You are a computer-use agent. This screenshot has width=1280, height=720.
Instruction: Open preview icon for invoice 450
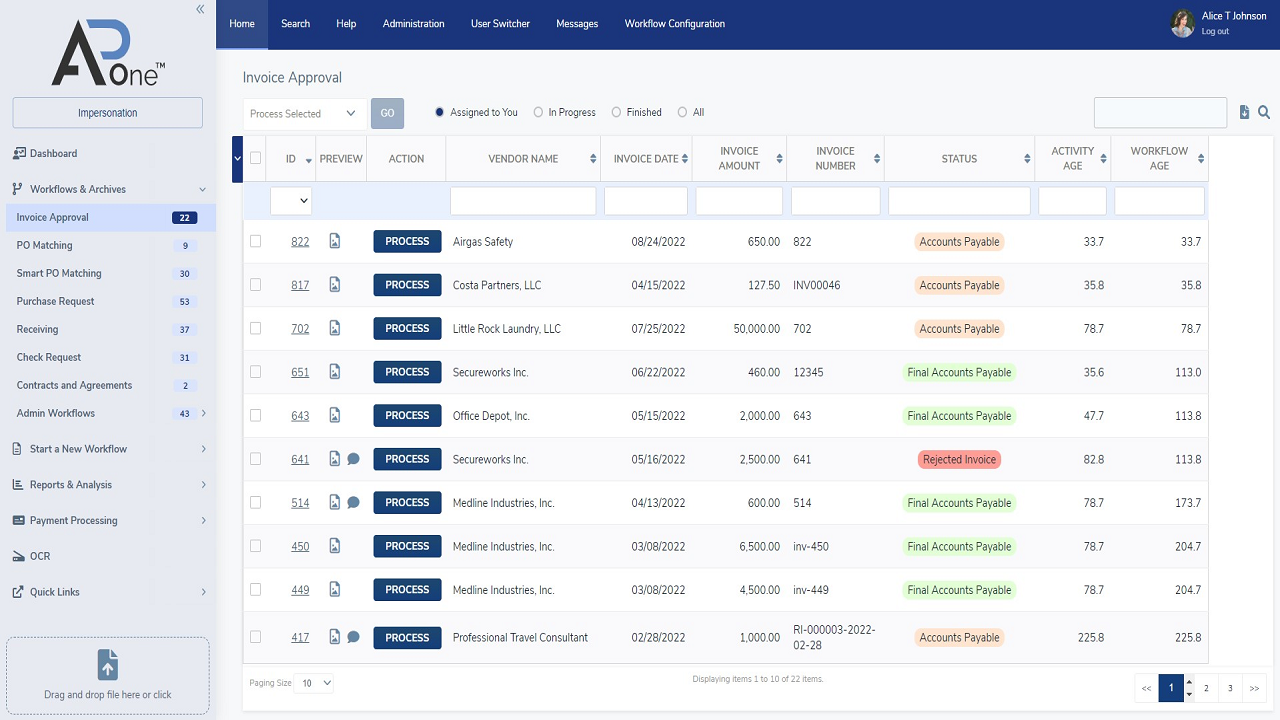pos(335,546)
